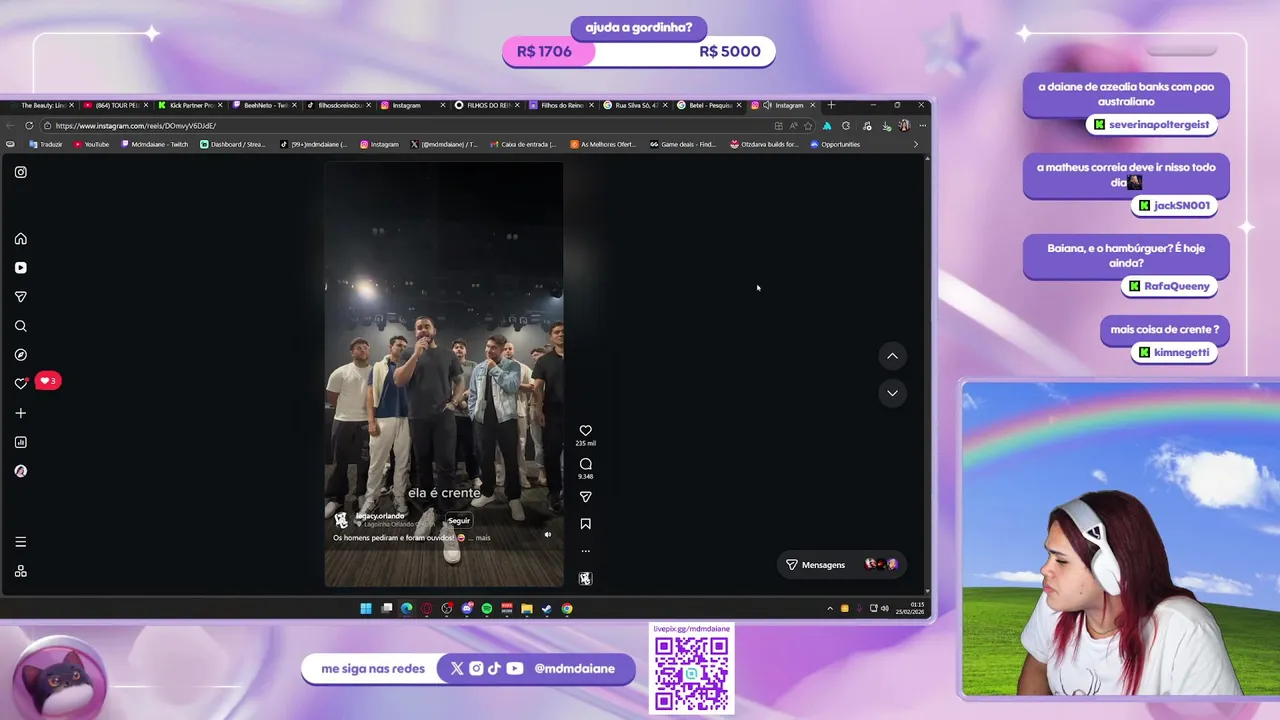Switch to 'BeehNeto - Twitch' tab
The height and width of the screenshot is (720, 1280).
(x=264, y=105)
